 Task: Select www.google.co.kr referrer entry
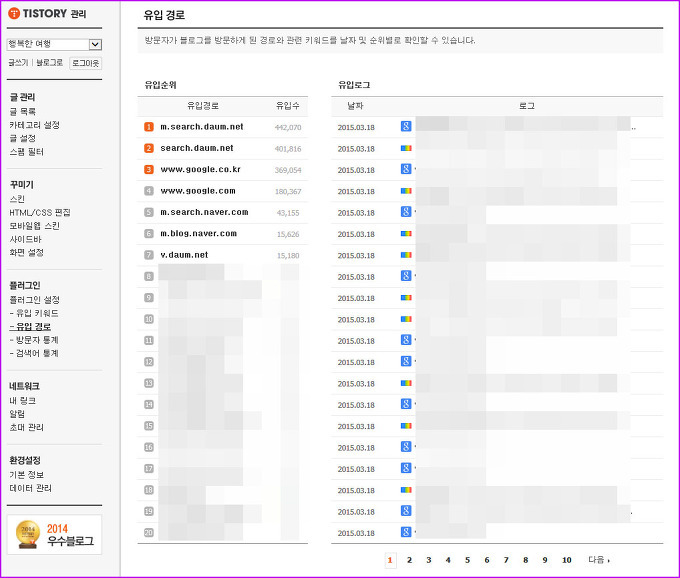tap(200, 170)
